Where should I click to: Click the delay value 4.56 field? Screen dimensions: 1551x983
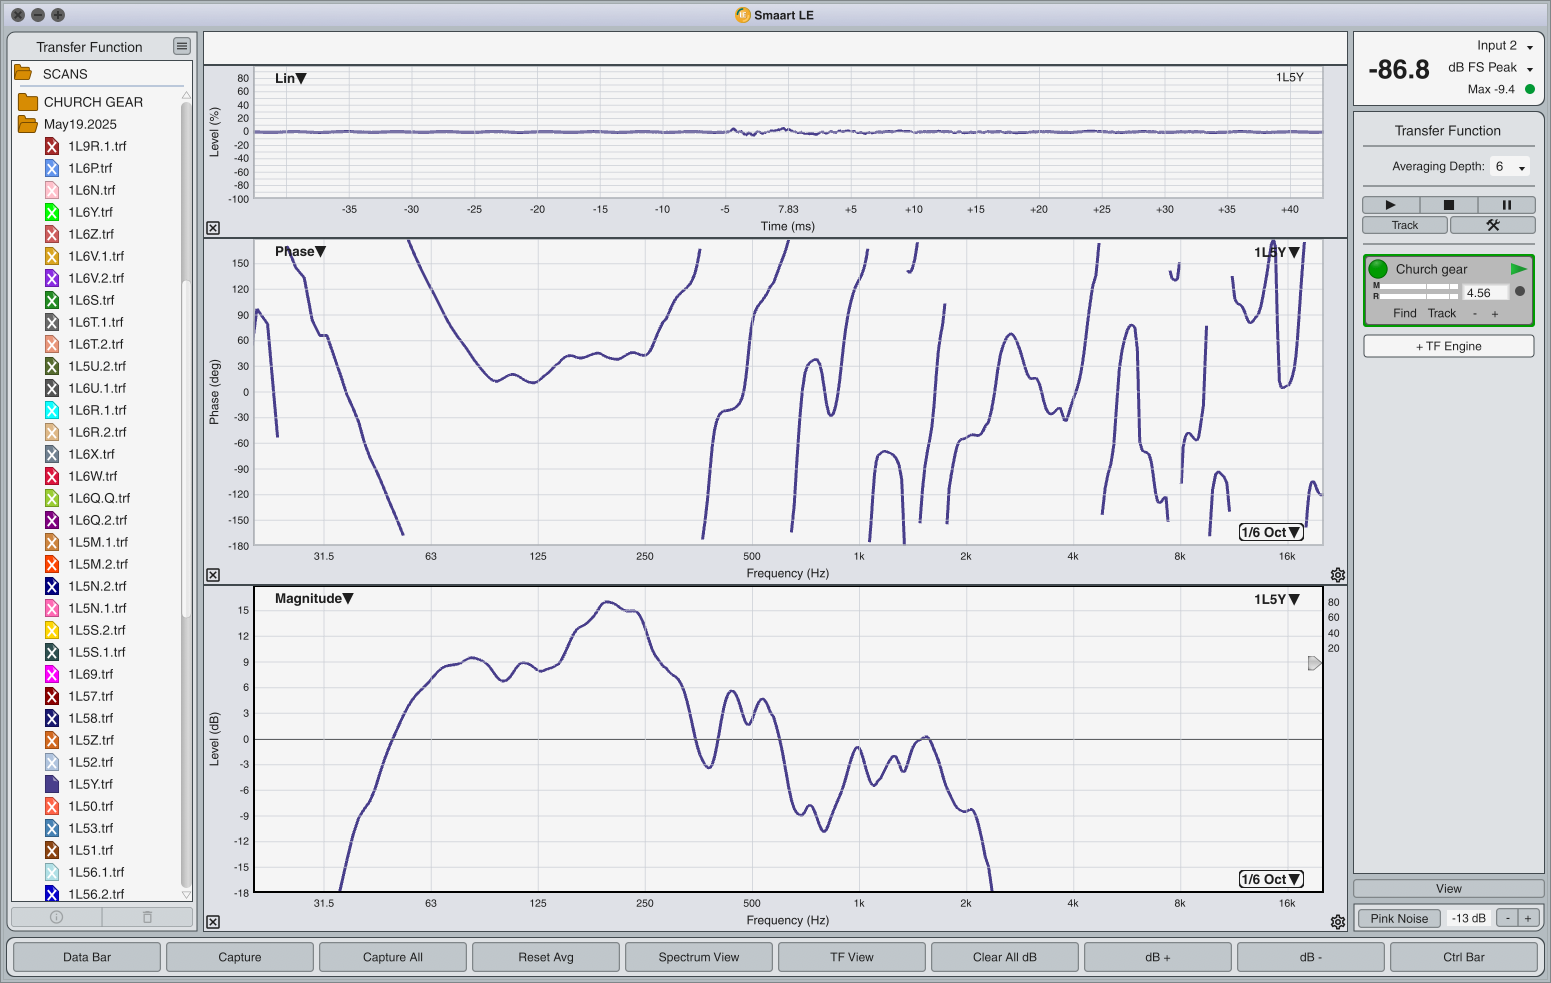point(1484,293)
